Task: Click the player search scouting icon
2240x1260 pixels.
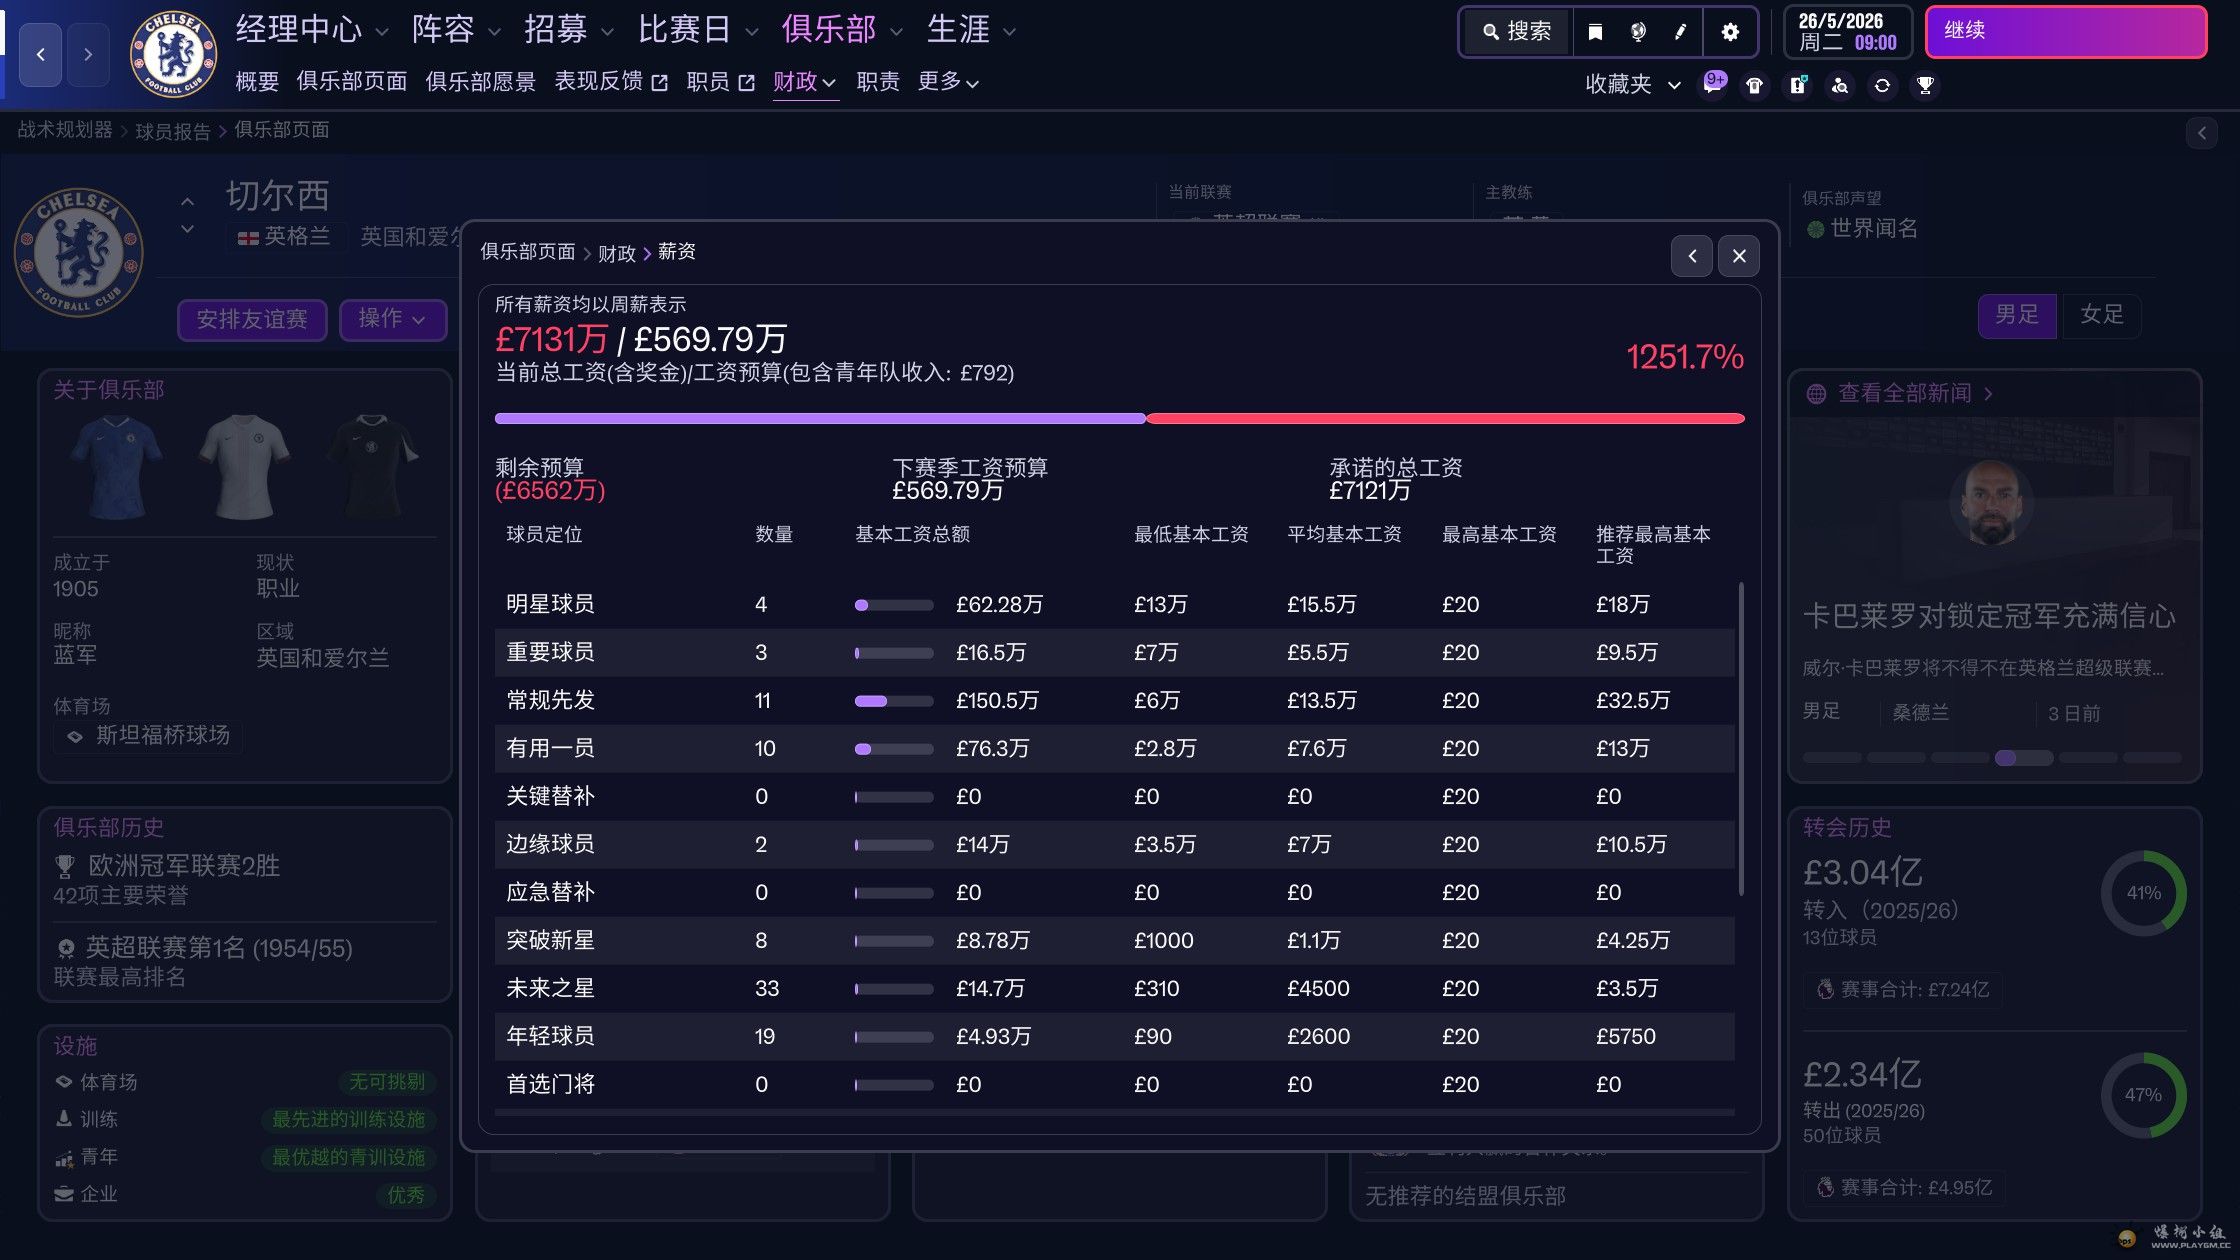Action: [x=1840, y=86]
